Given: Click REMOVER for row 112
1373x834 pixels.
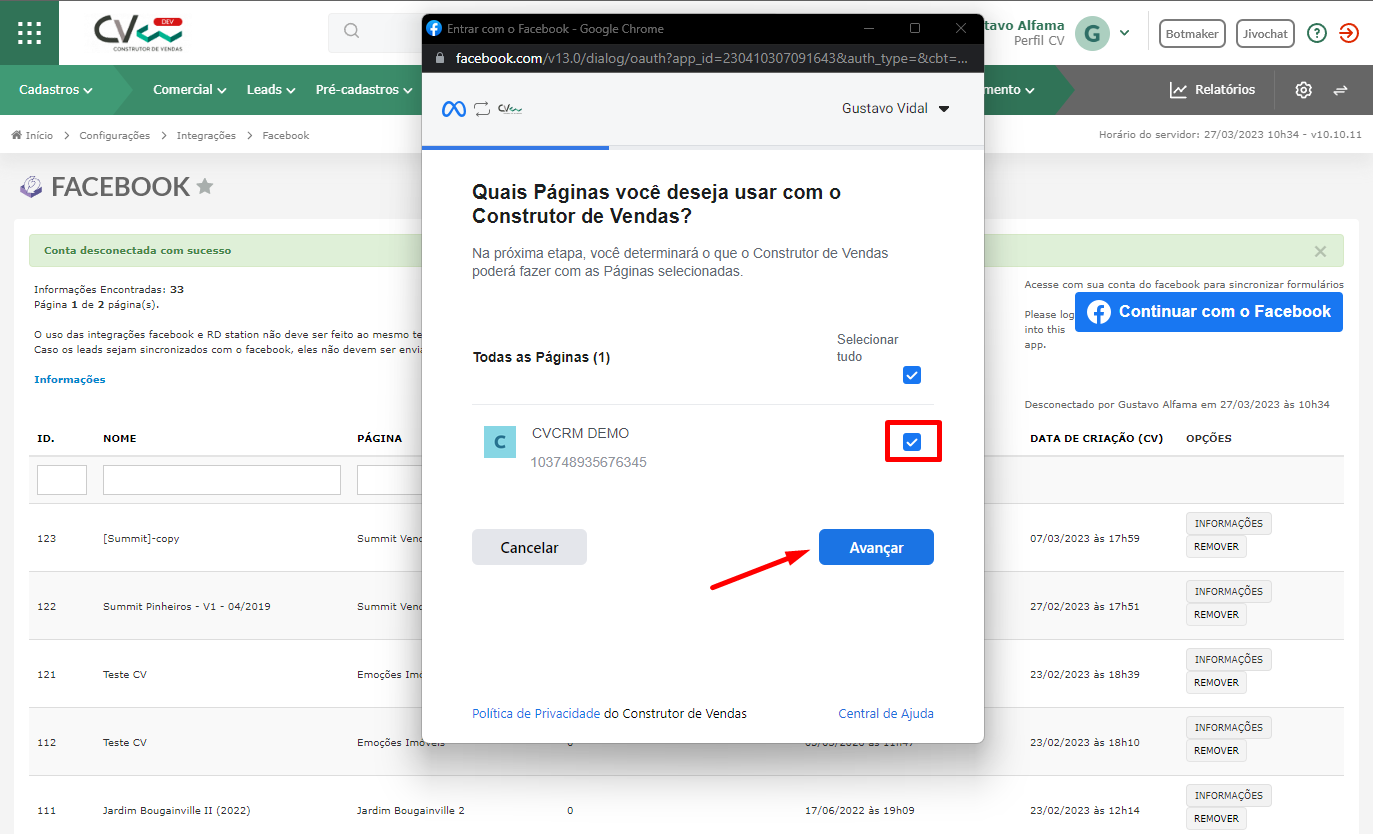Looking at the screenshot, I should (x=1216, y=751).
